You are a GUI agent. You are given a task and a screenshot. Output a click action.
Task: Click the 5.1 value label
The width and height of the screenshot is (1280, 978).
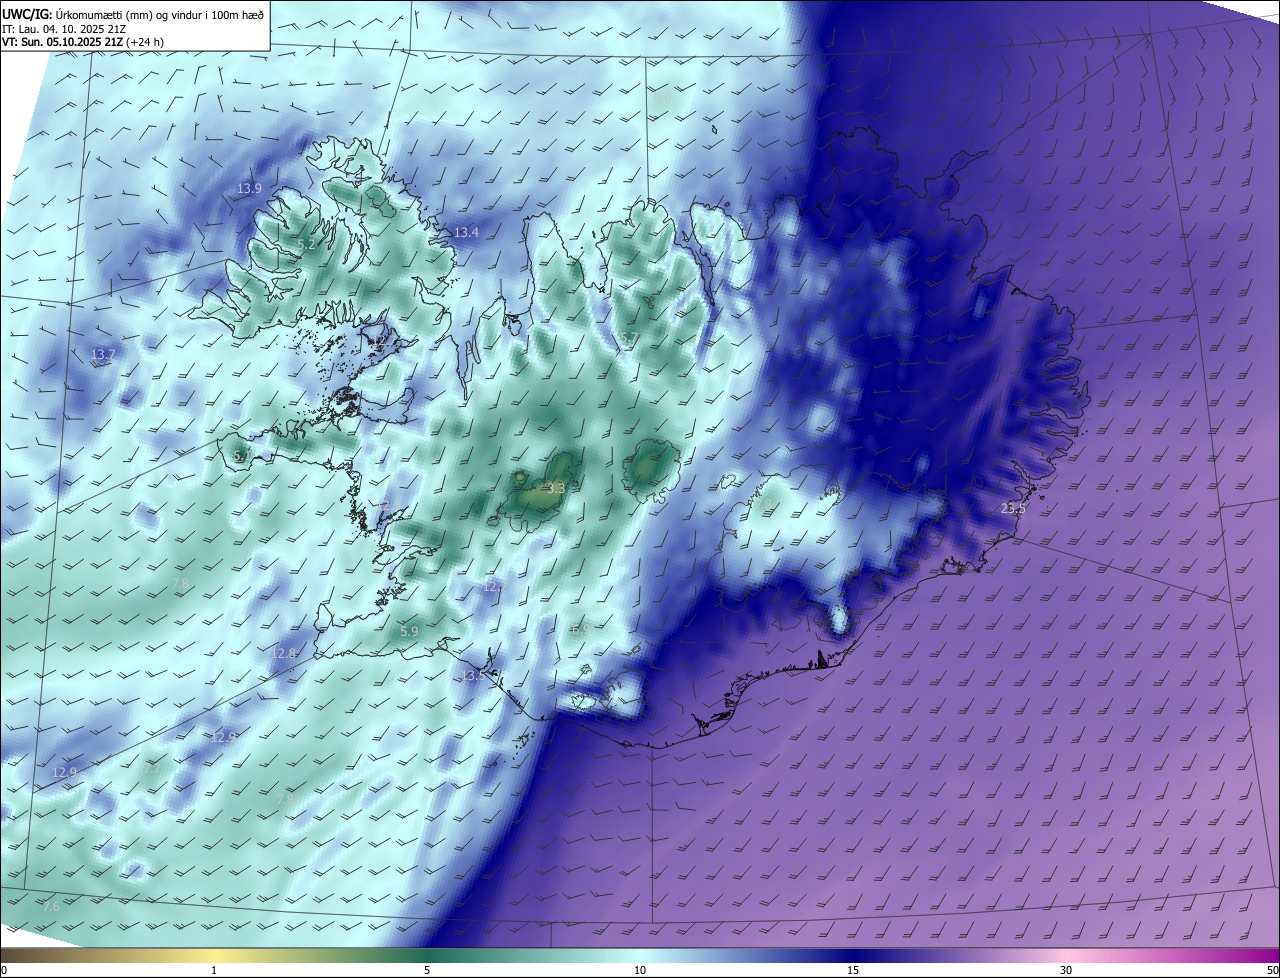(x=241, y=457)
